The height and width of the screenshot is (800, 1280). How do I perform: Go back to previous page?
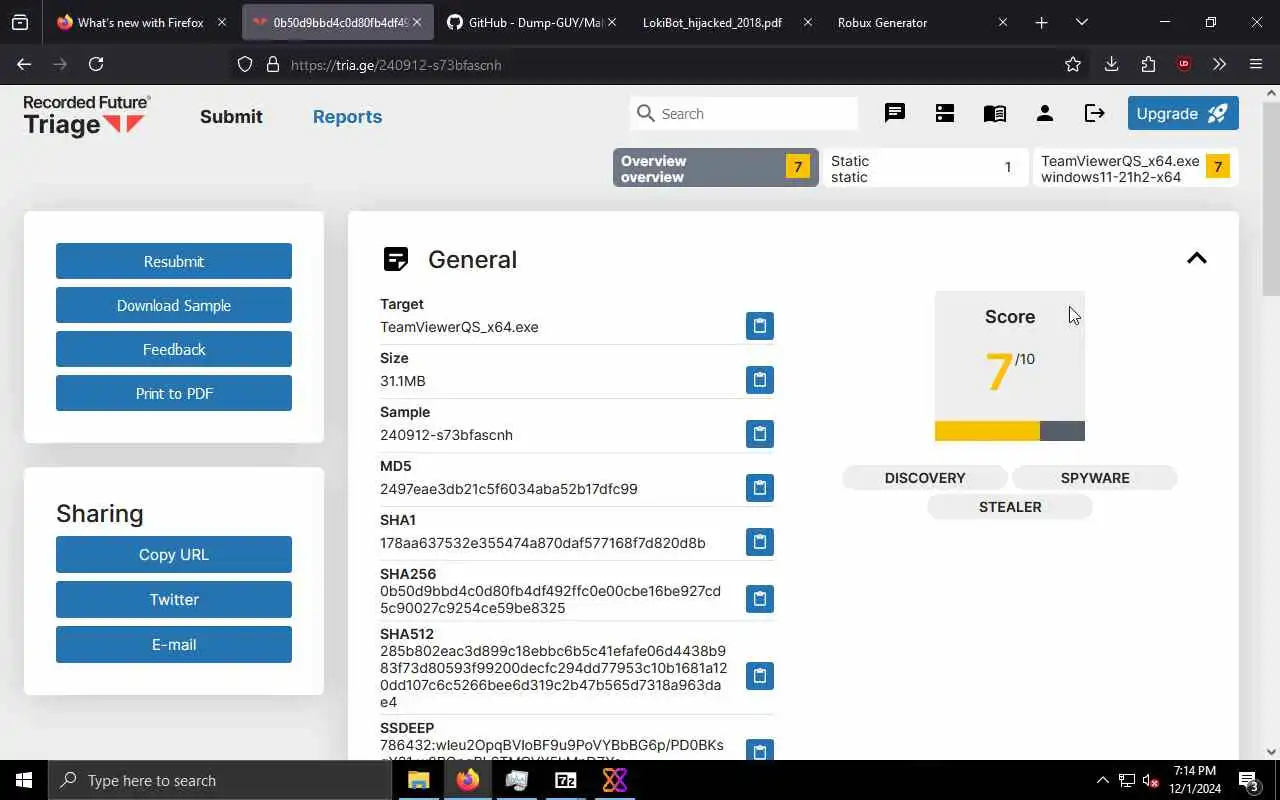[x=24, y=64]
